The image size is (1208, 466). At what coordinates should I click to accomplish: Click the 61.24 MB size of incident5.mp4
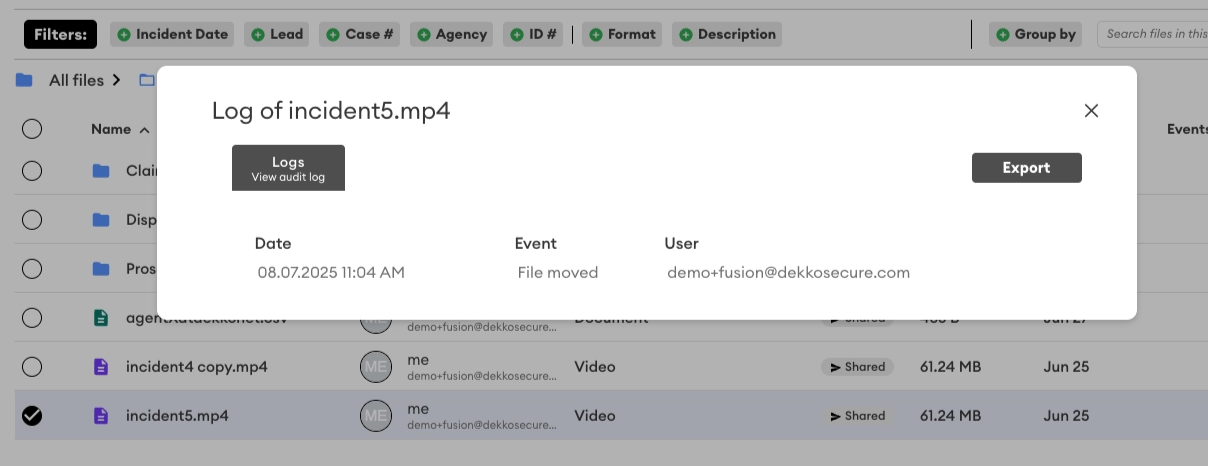[x=950, y=416]
